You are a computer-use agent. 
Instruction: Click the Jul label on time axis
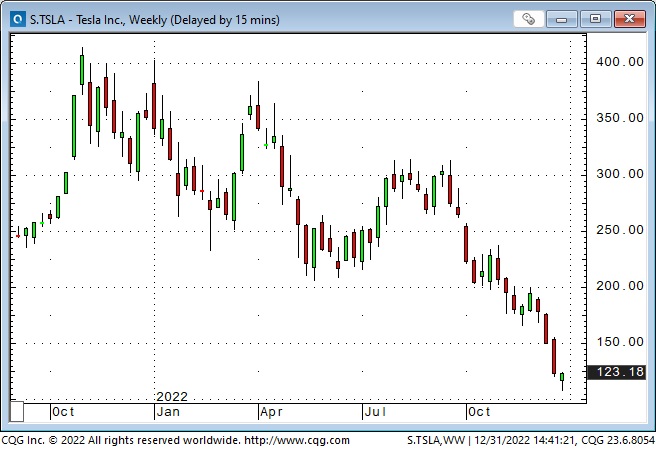pos(375,412)
